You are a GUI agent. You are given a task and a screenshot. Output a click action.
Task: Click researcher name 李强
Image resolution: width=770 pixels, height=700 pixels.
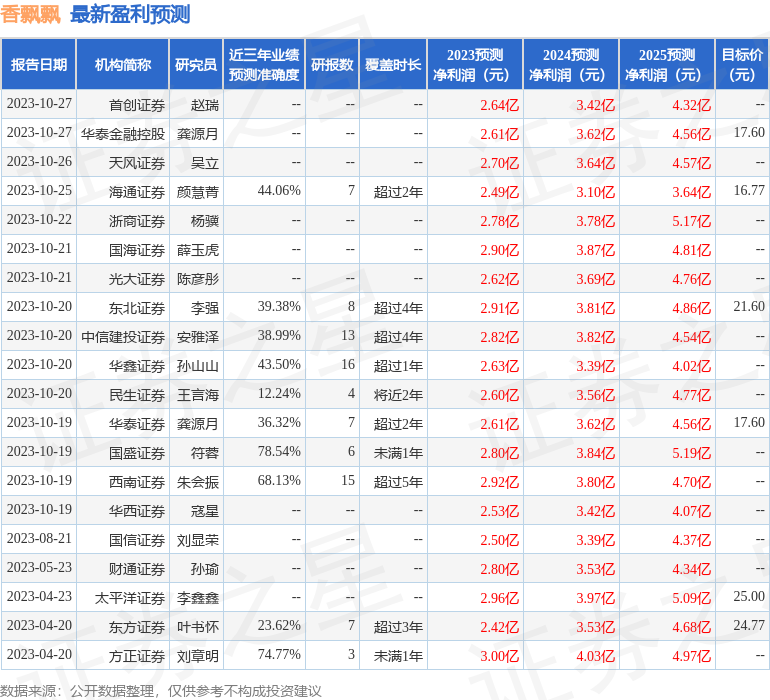pyautogui.click(x=205, y=308)
